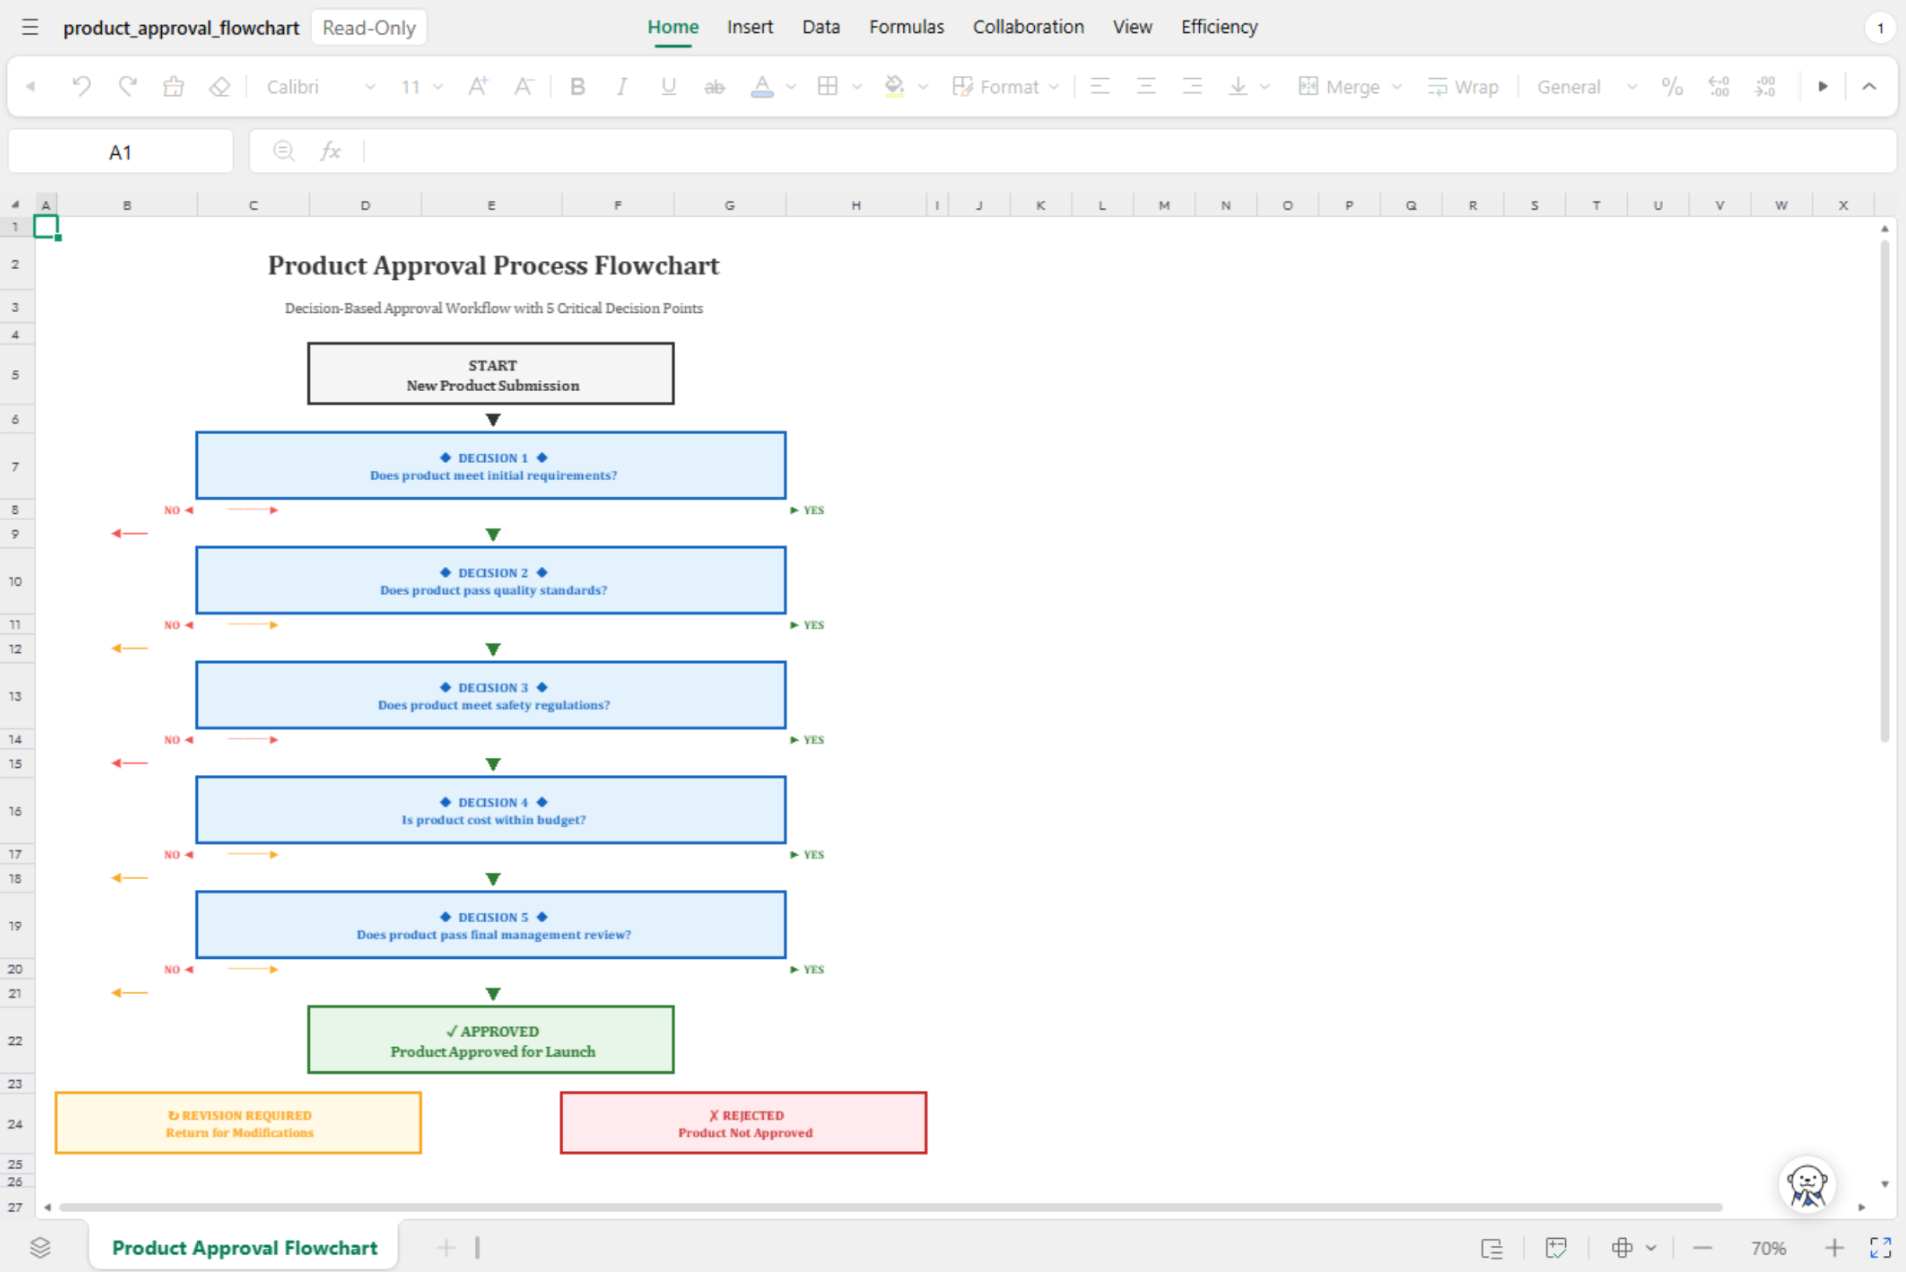Image resolution: width=1906 pixels, height=1272 pixels.
Task: Click the zoom magnifier in formula bar
Action: click(284, 151)
